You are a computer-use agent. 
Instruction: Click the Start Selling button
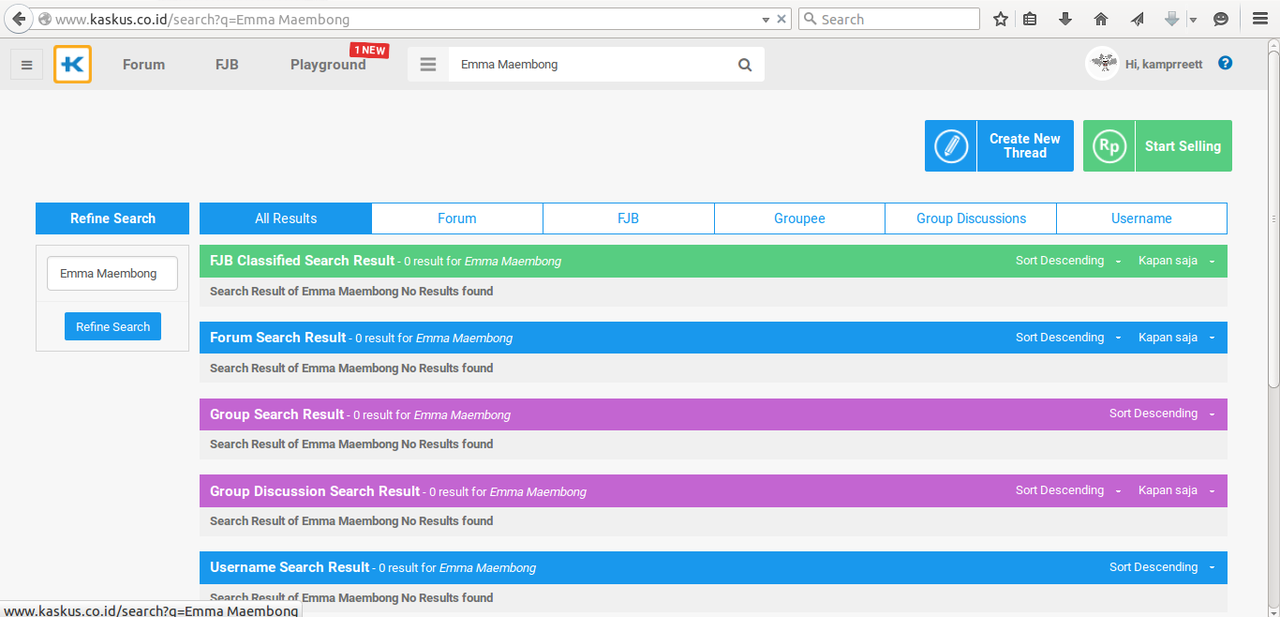(1158, 146)
